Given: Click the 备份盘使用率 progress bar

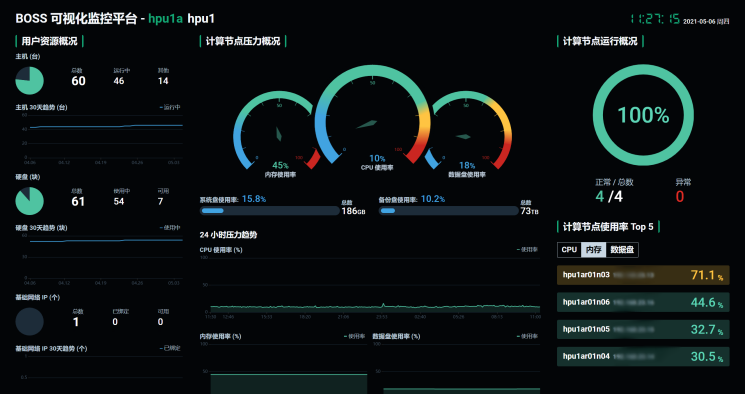Looking at the screenshot, I should pyautogui.click(x=449, y=211).
